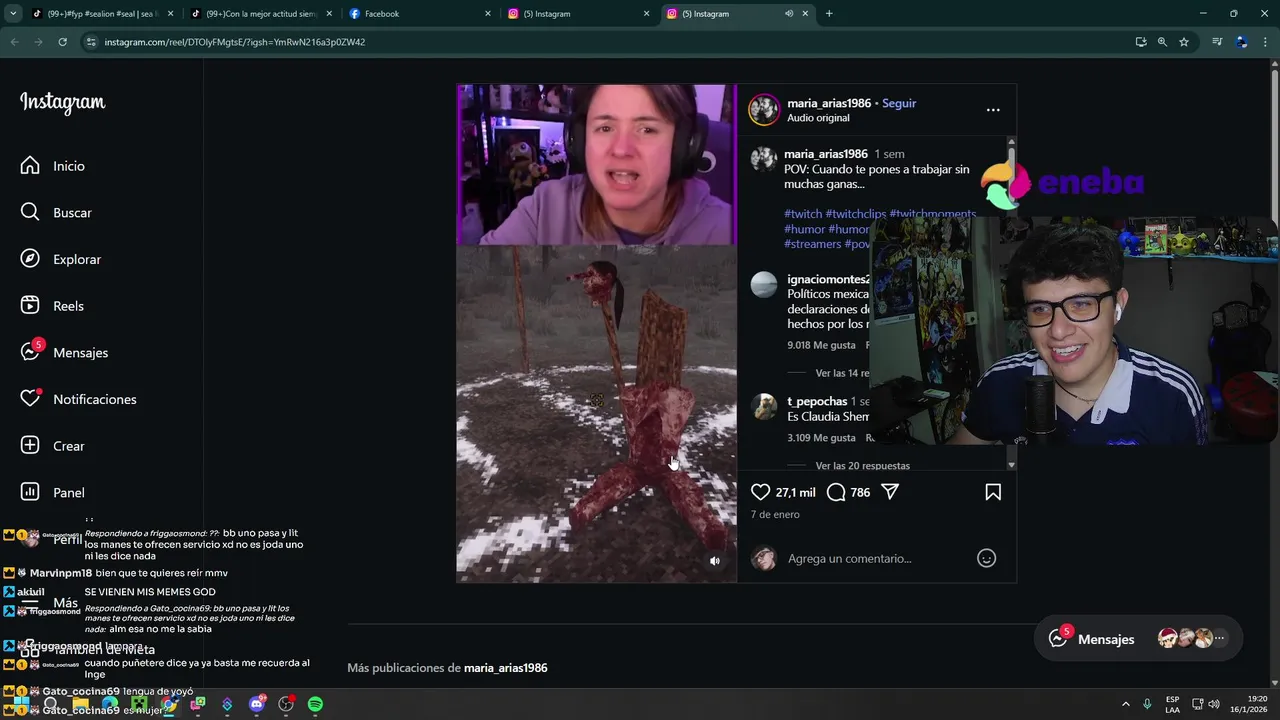Open 27,1 mil likes count
The width and height of the screenshot is (1280, 720).
pyautogui.click(x=796, y=492)
